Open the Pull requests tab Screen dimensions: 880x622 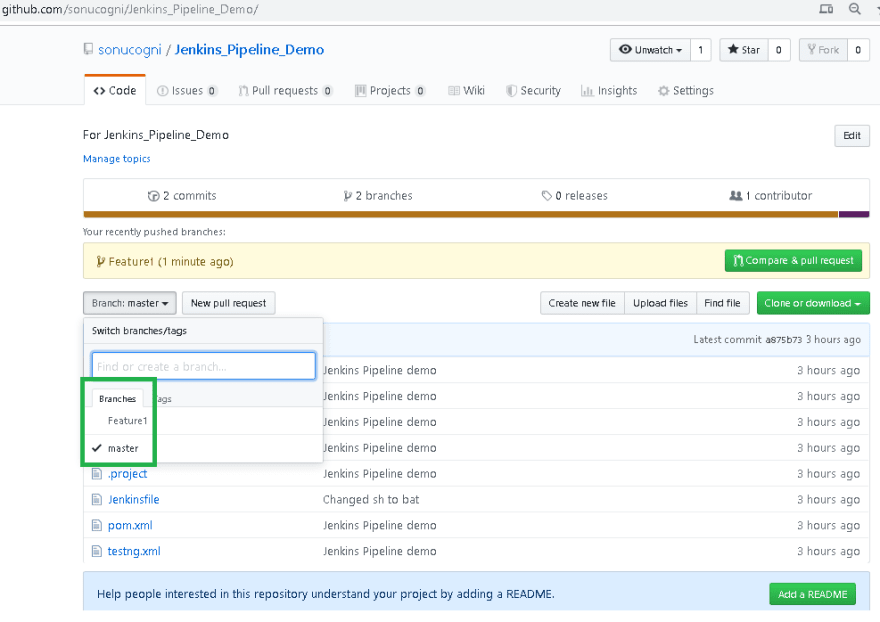(x=286, y=90)
